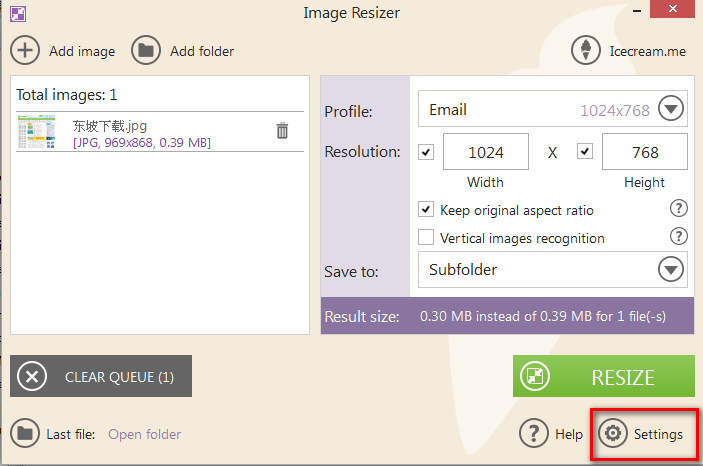Click the Help question mark icon
The height and width of the screenshot is (466, 703).
pyautogui.click(x=534, y=434)
